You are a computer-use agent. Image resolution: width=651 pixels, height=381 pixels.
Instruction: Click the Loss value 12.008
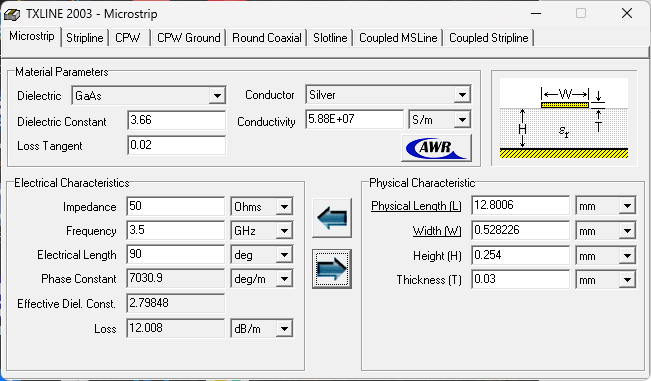[x=175, y=329]
